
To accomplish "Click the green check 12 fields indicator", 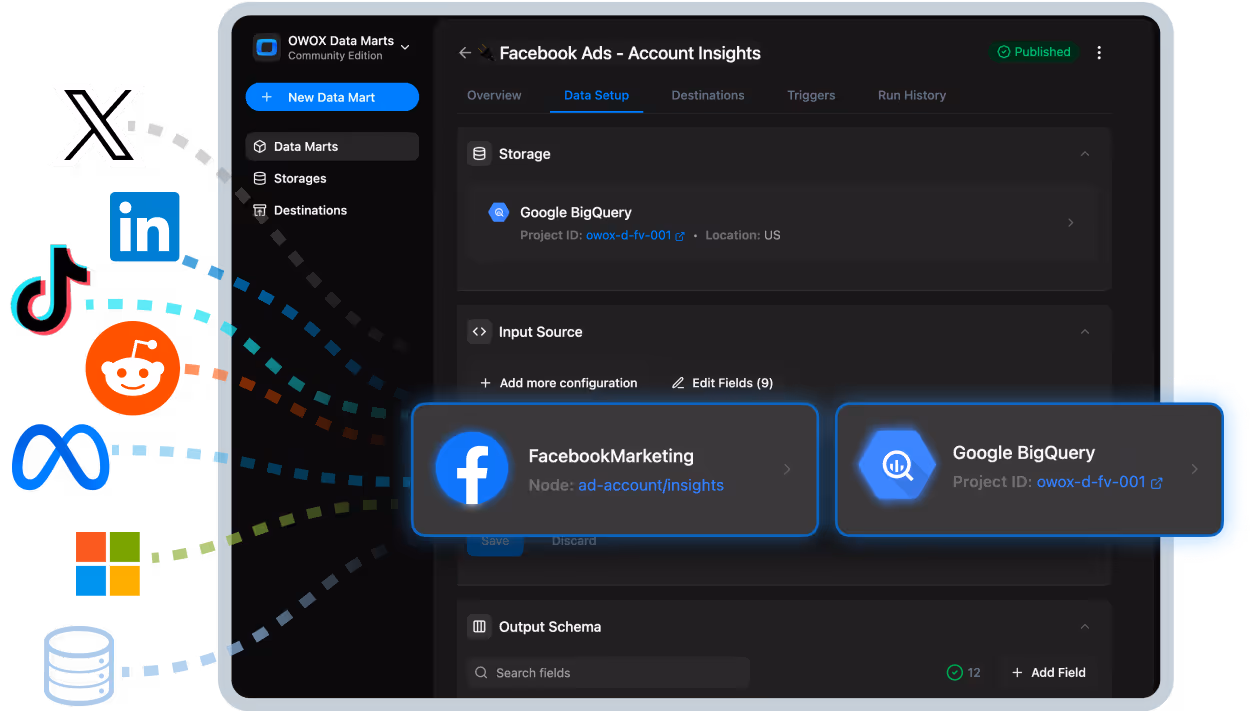I will click(964, 673).
